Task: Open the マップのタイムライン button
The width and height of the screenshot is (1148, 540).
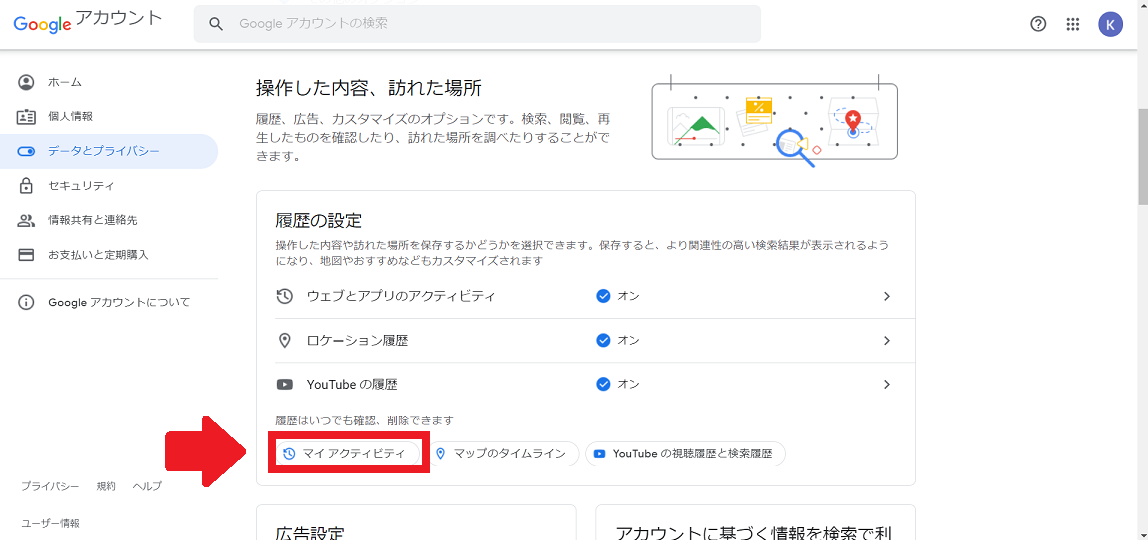Action: (504, 454)
